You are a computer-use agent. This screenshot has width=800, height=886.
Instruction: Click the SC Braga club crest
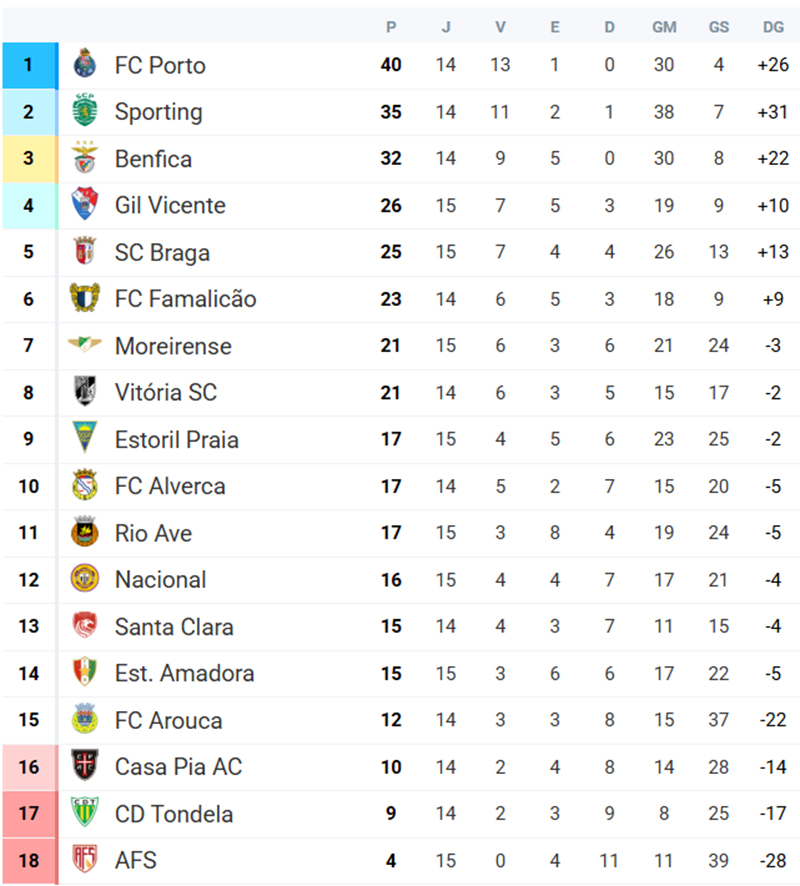[x=84, y=252]
